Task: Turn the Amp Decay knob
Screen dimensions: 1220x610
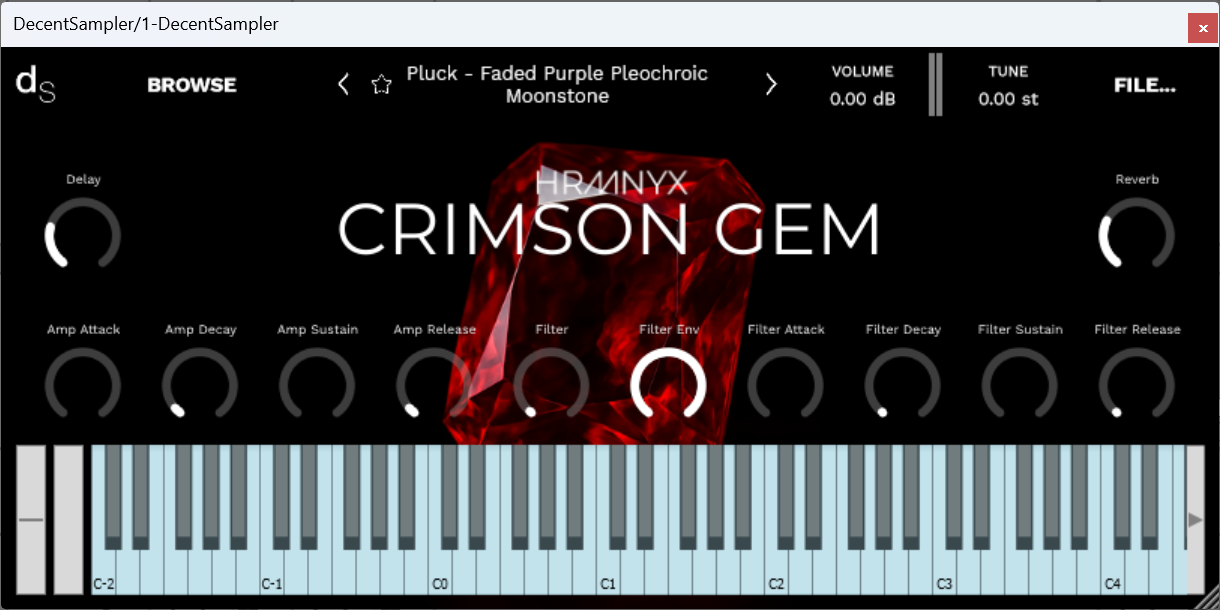Action: point(200,386)
